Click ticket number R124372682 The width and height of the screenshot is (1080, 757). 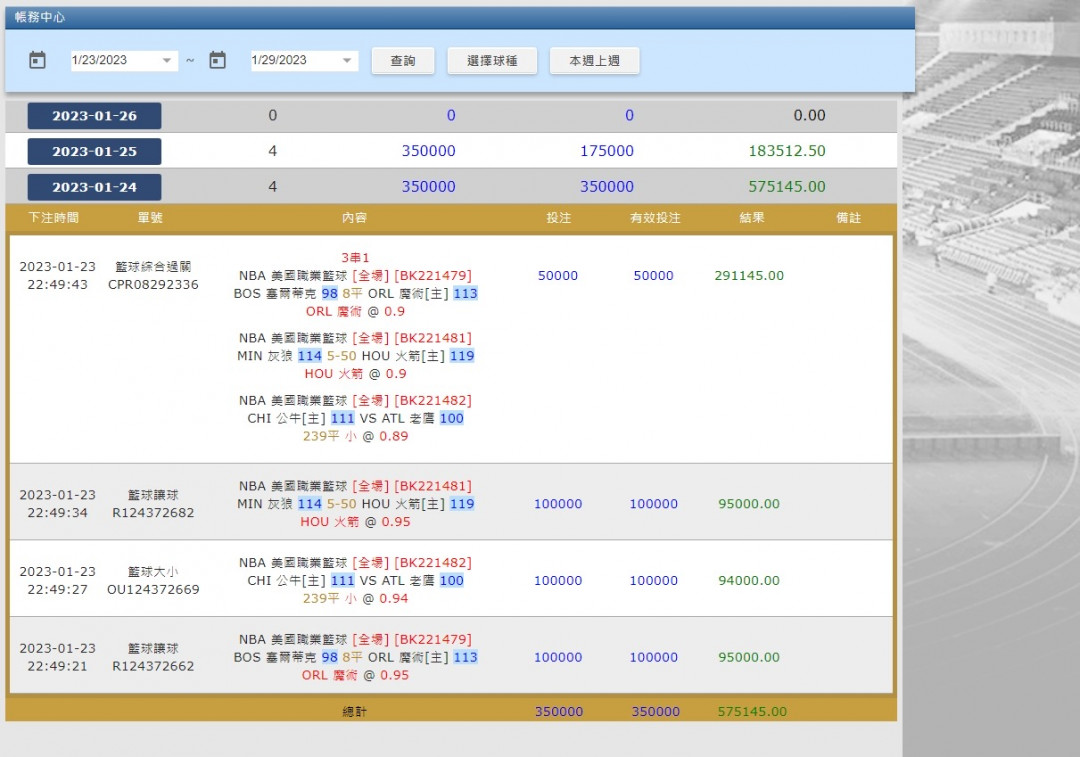coord(153,513)
